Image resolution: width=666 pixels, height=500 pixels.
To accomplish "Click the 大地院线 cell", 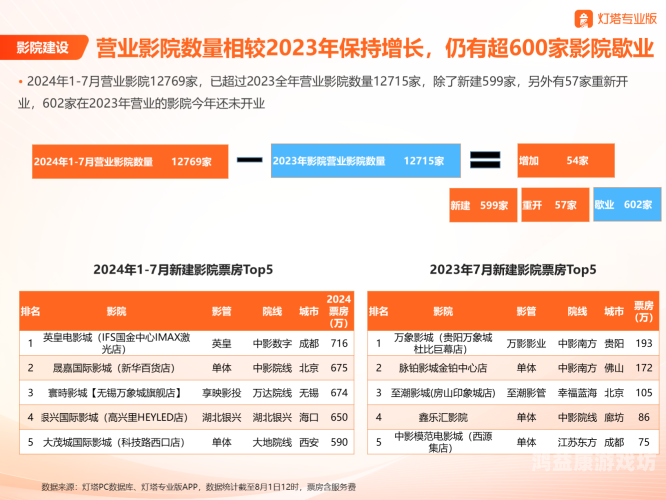I will tap(272, 442).
